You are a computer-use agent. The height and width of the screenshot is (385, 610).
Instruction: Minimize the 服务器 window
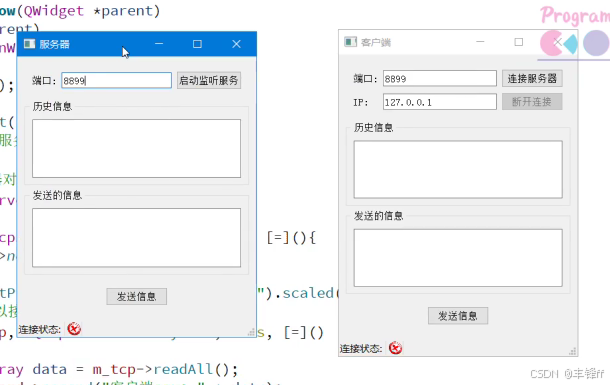(159, 44)
